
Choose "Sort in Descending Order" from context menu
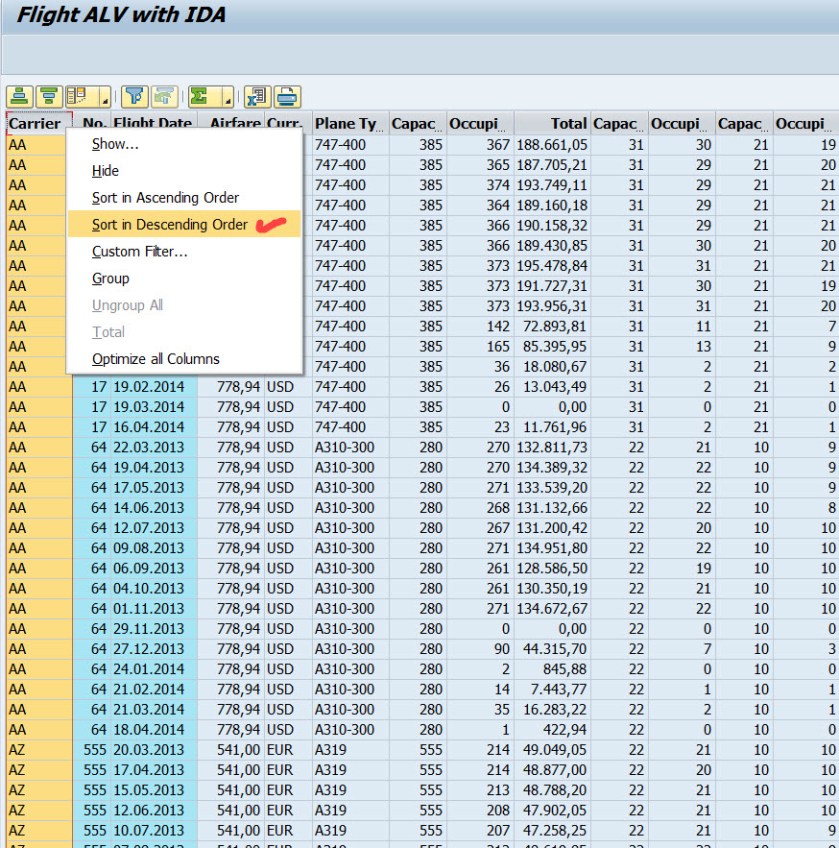pyautogui.click(x=169, y=225)
